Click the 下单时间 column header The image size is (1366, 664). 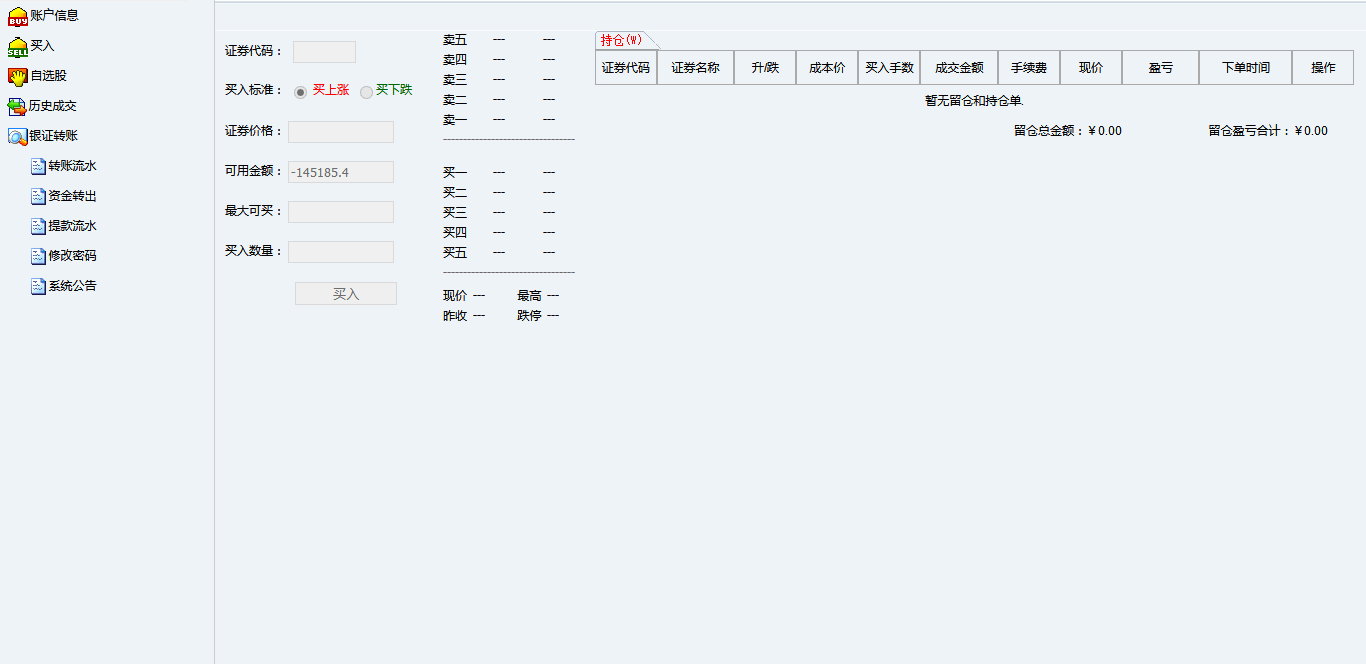tap(1245, 68)
